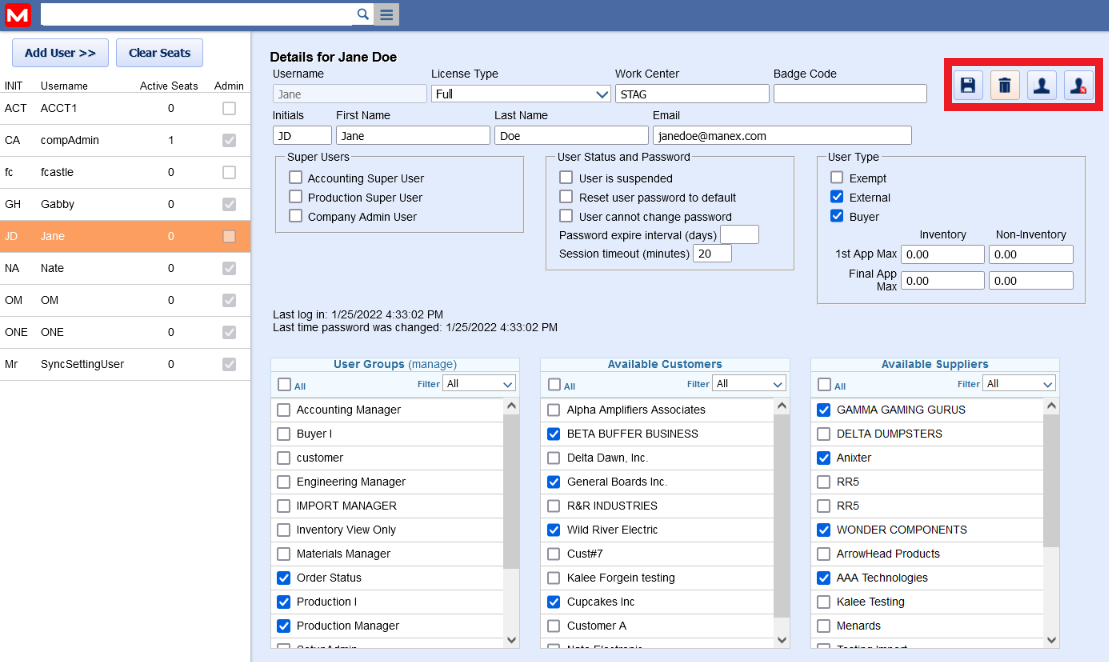Check Accounting Super User
Screen dimensions: 1109x662
[x=296, y=178]
